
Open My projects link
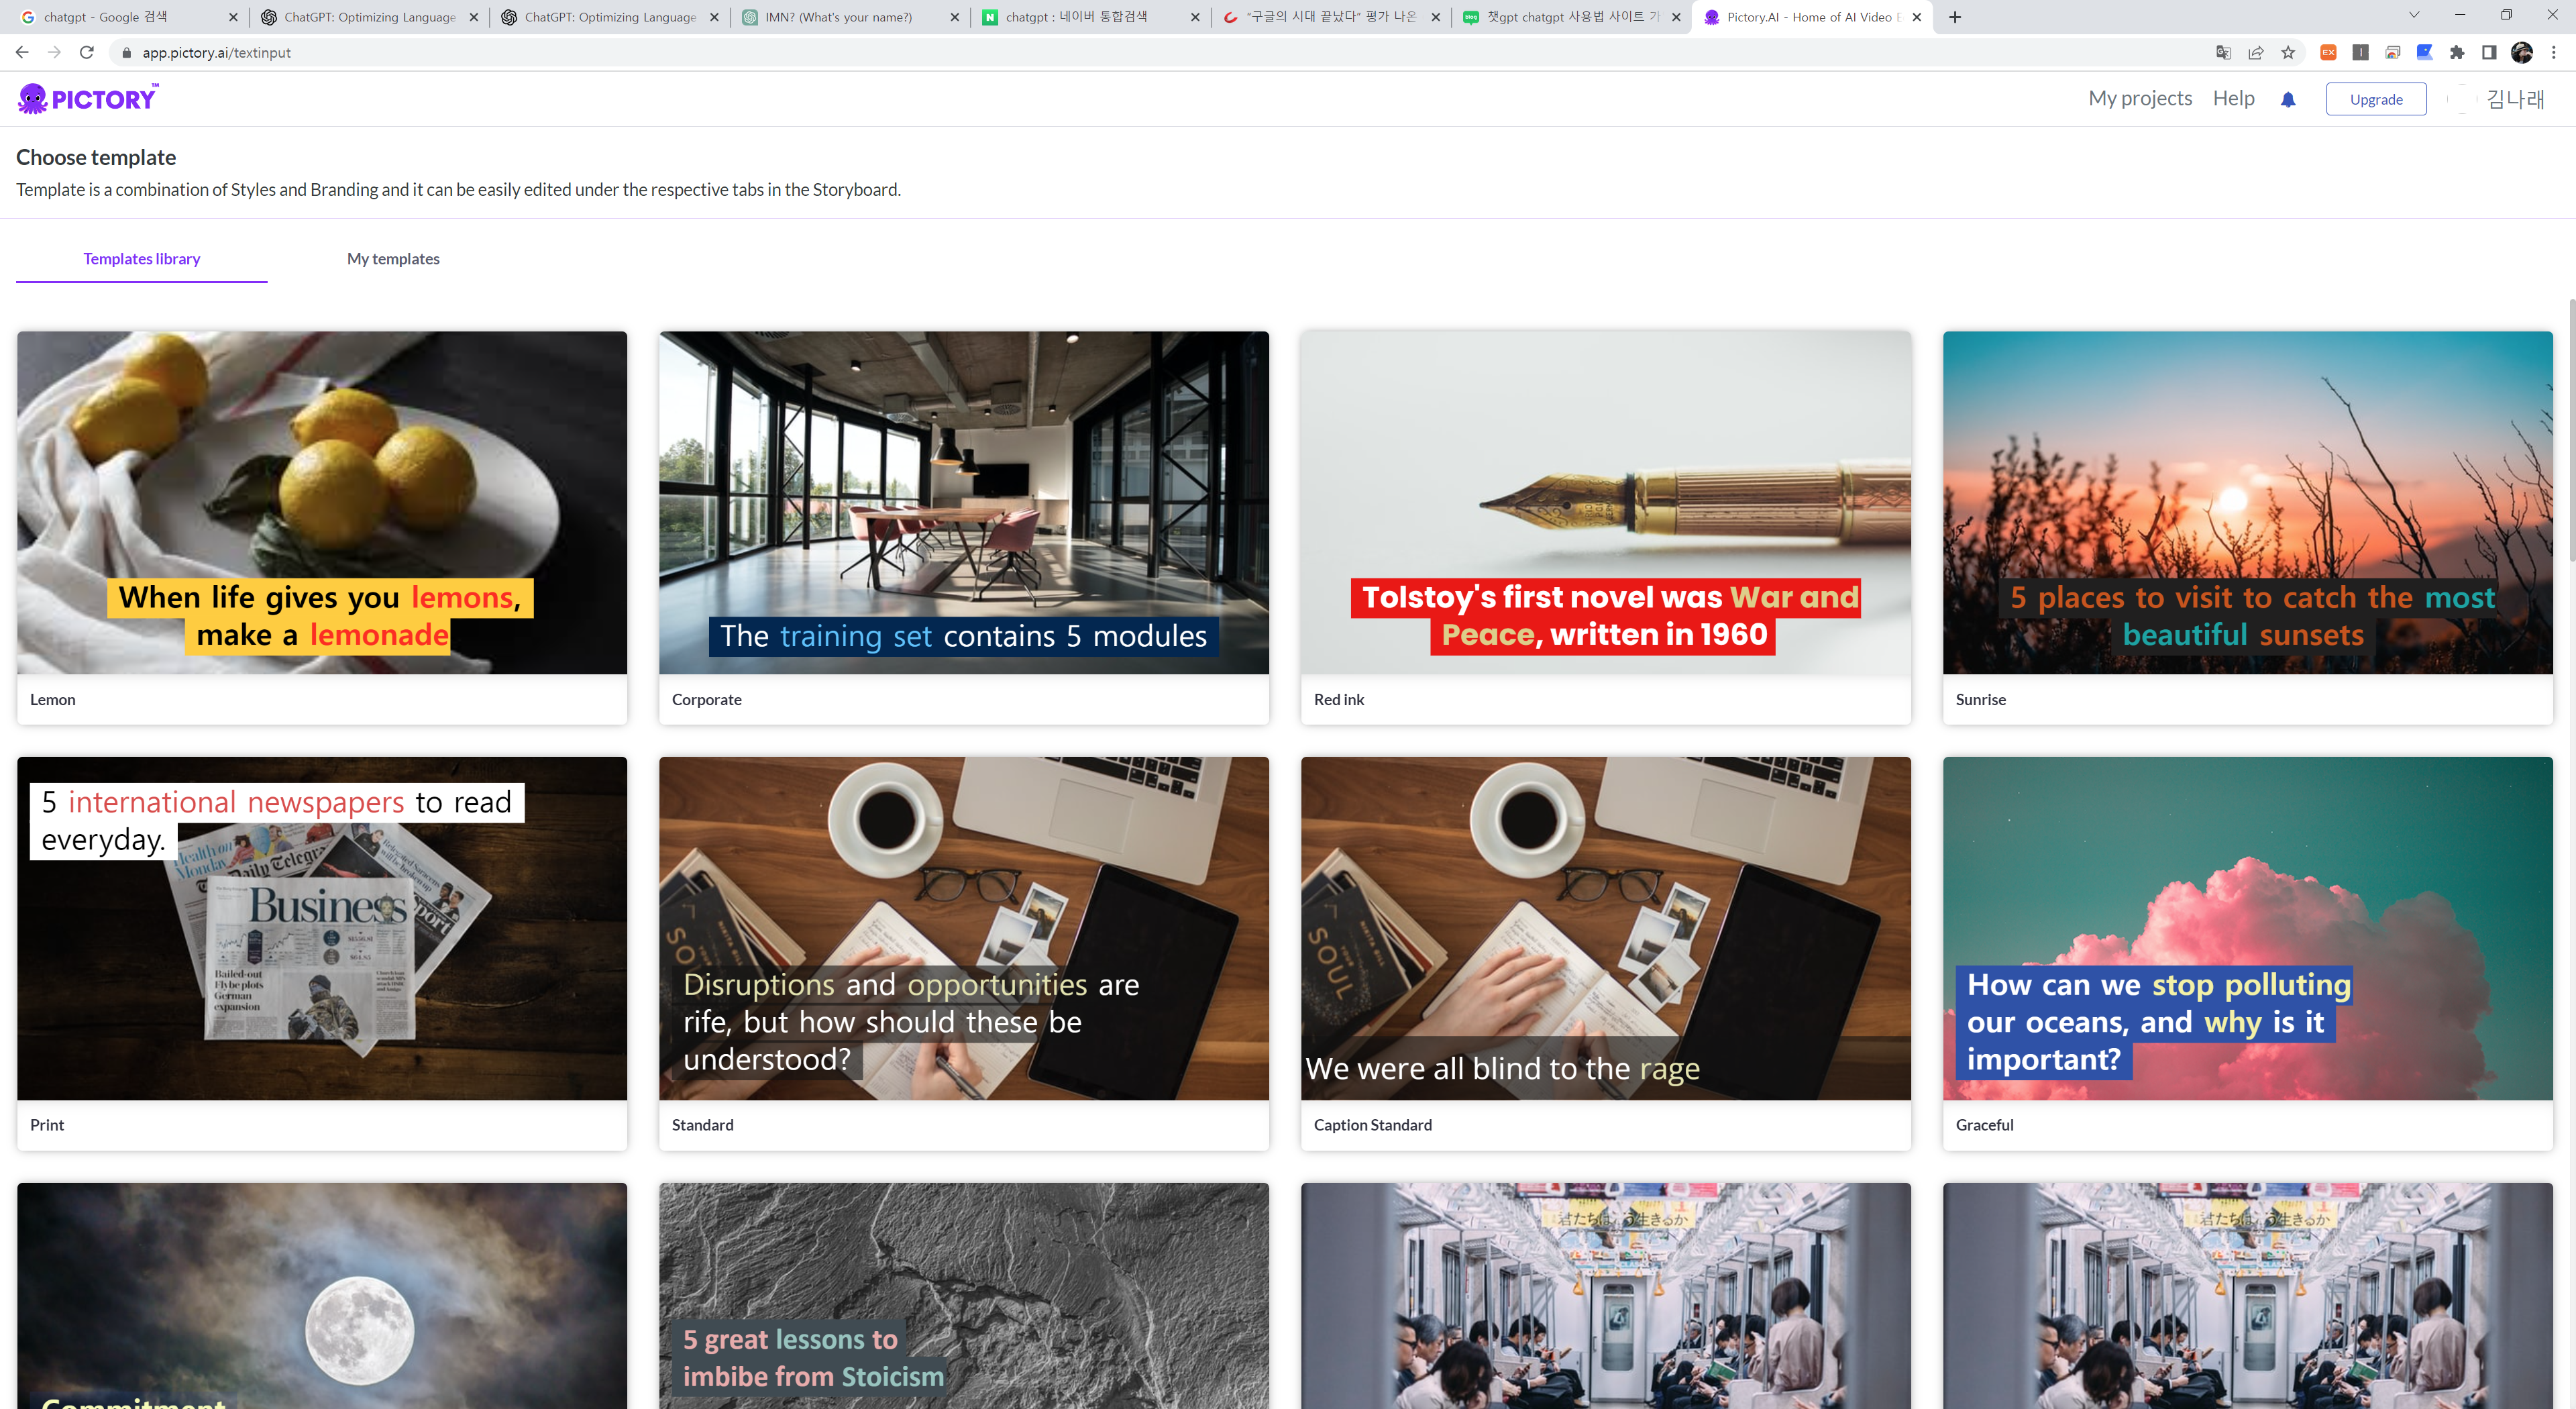2139,98
